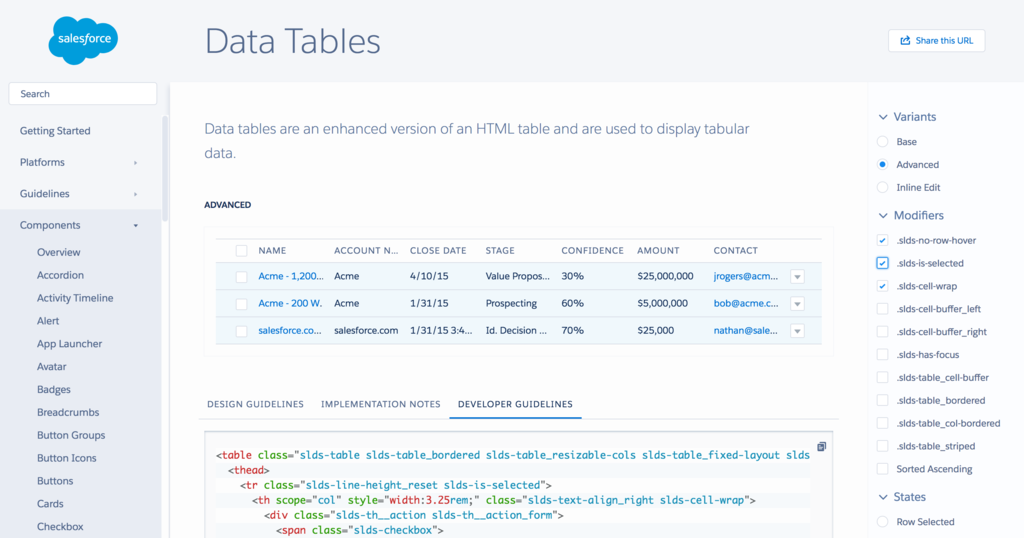
Task: Select the Acme - 200 W. row checkbox
Action: tap(242, 304)
